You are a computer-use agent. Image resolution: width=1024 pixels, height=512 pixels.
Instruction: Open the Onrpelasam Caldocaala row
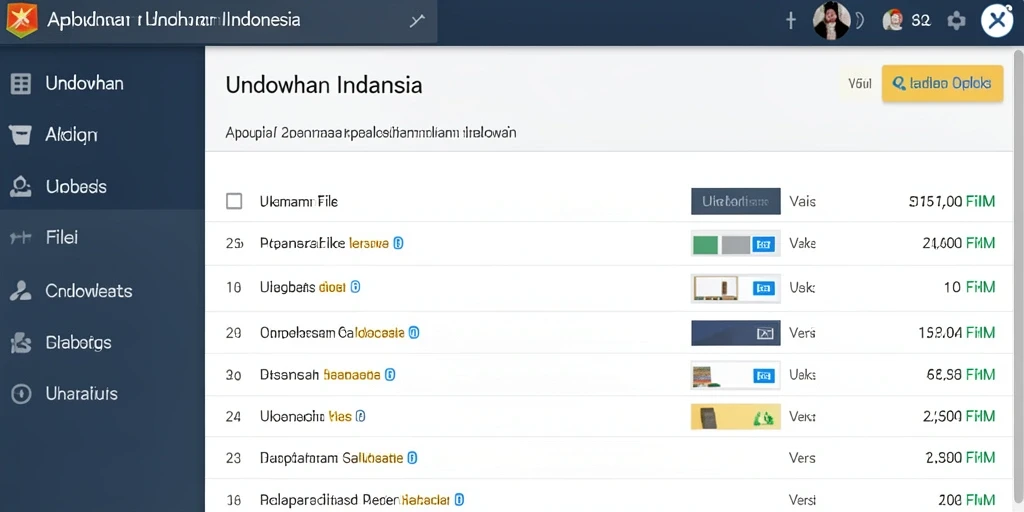pos(611,332)
